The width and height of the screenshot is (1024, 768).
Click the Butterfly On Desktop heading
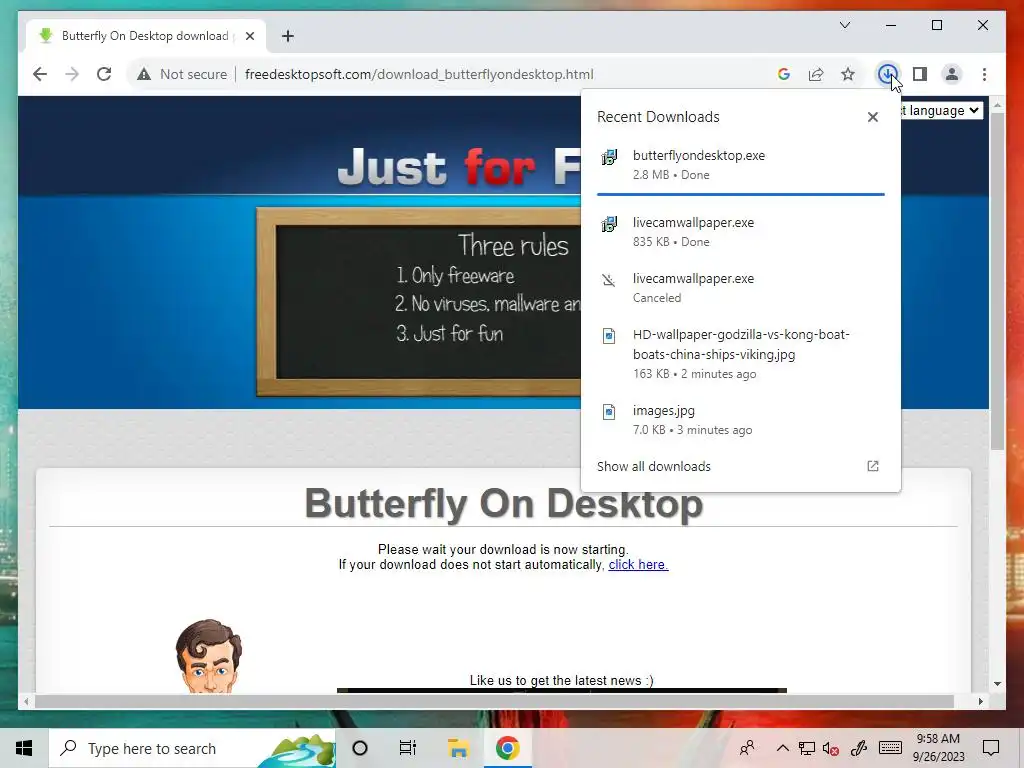(504, 504)
